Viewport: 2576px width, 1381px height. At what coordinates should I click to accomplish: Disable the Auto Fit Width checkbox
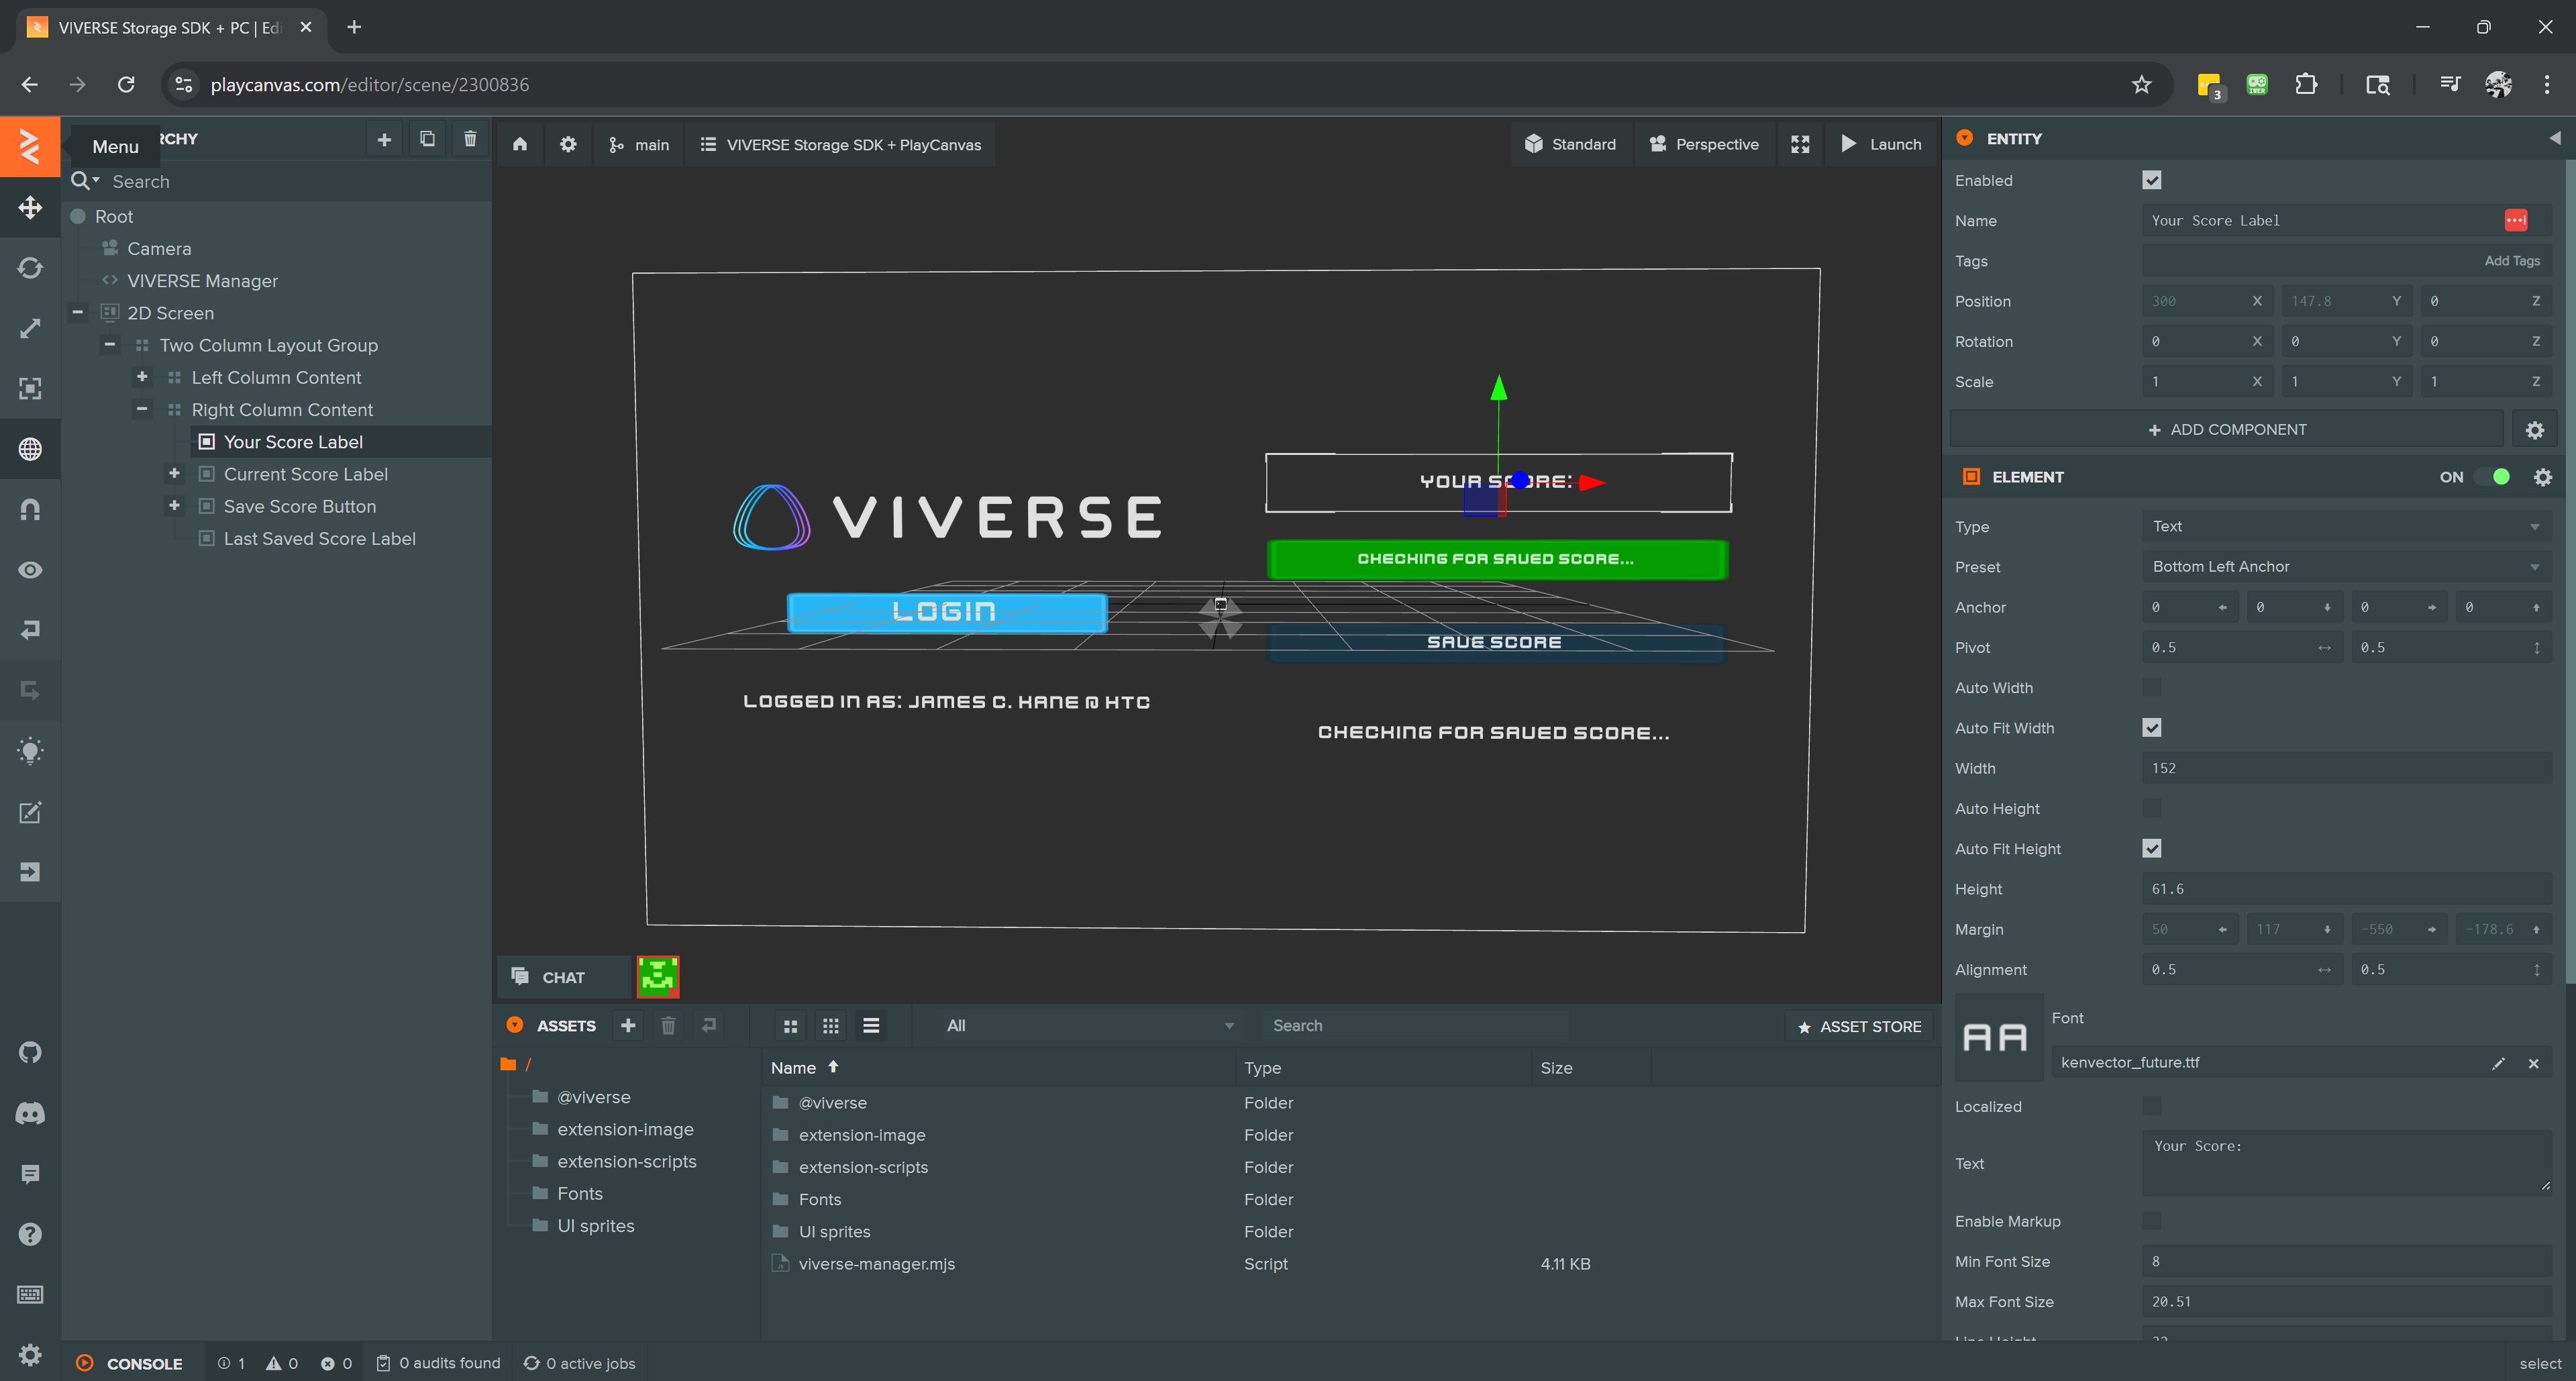(2151, 728)
